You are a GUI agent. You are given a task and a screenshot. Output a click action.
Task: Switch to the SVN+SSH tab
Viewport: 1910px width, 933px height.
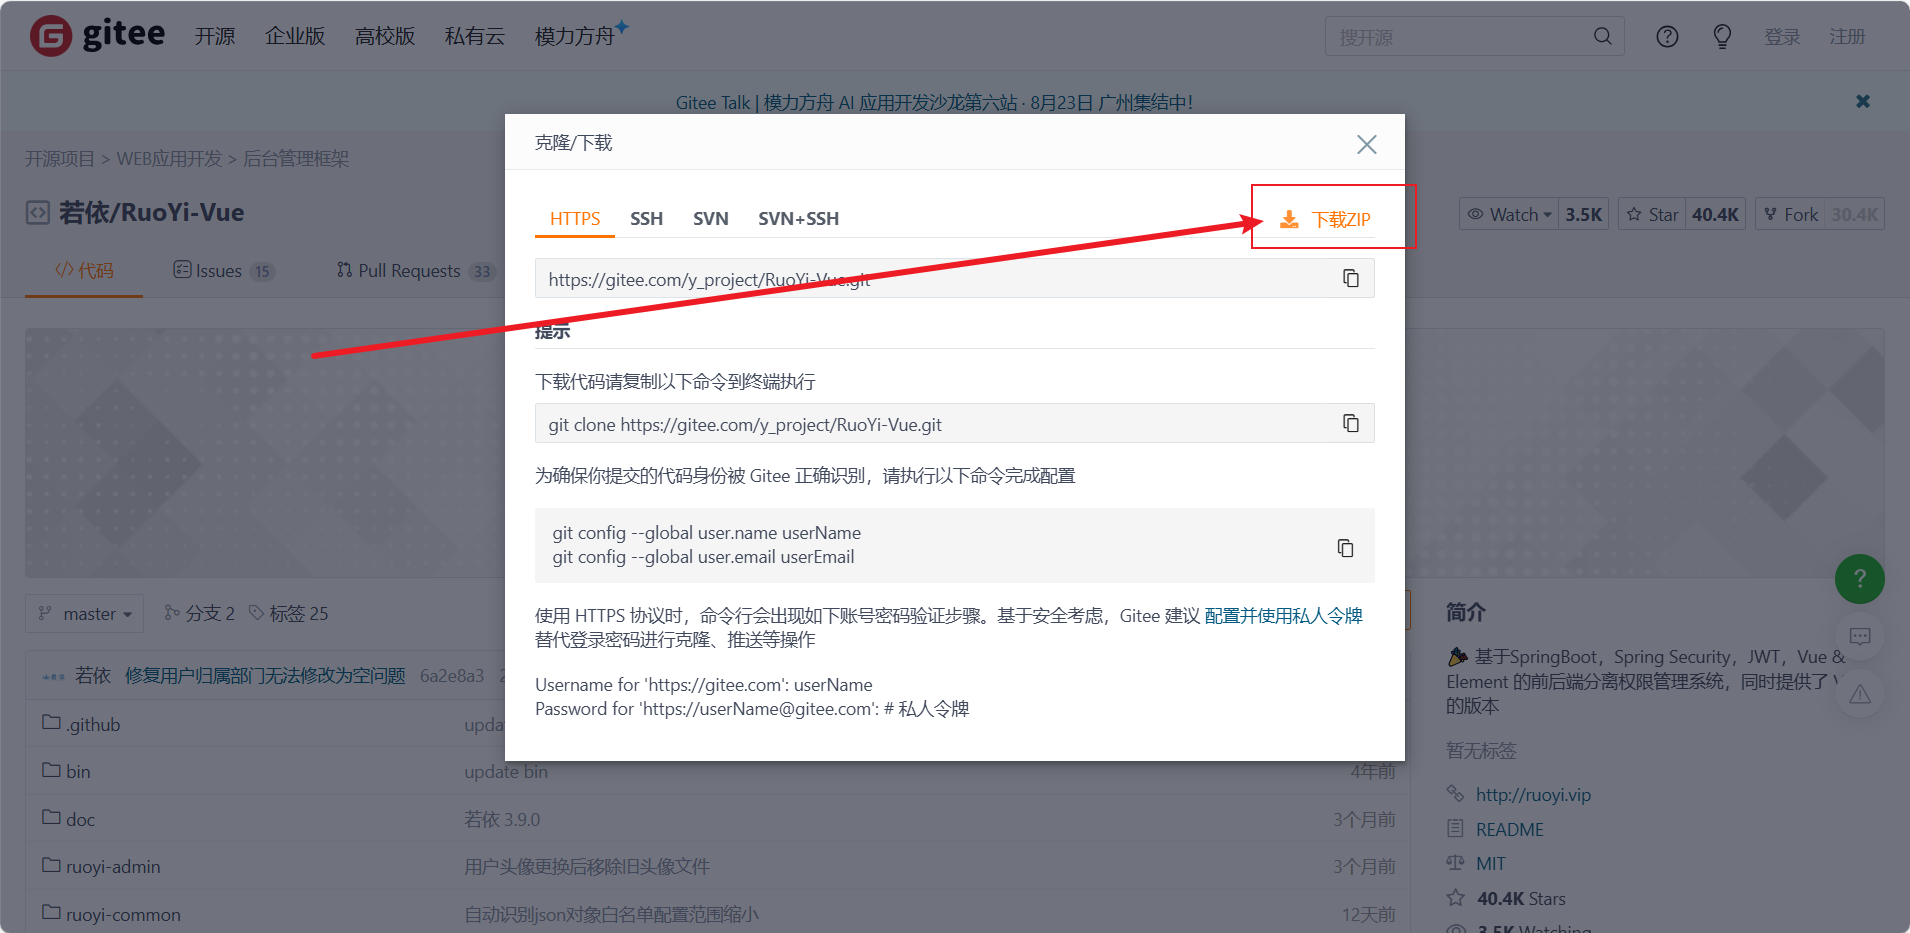(798, 219)
